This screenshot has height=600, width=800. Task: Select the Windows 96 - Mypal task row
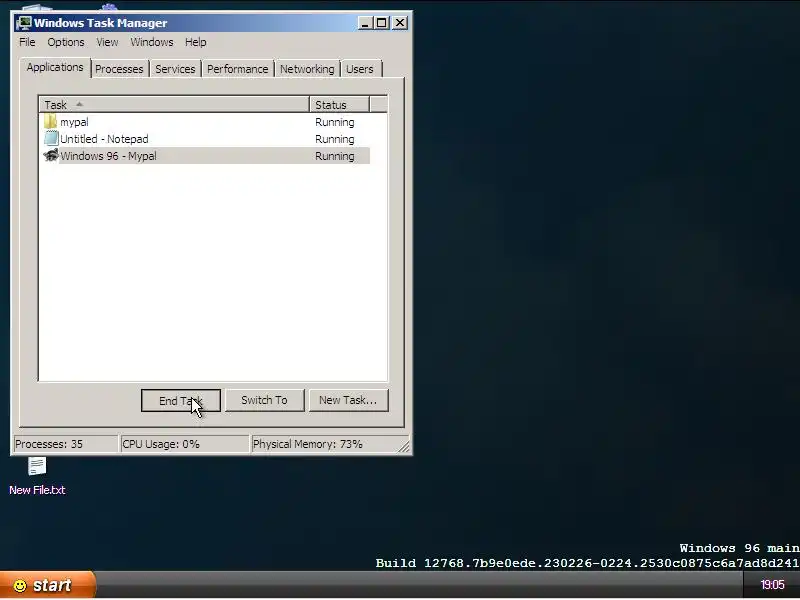click(207, 156)
